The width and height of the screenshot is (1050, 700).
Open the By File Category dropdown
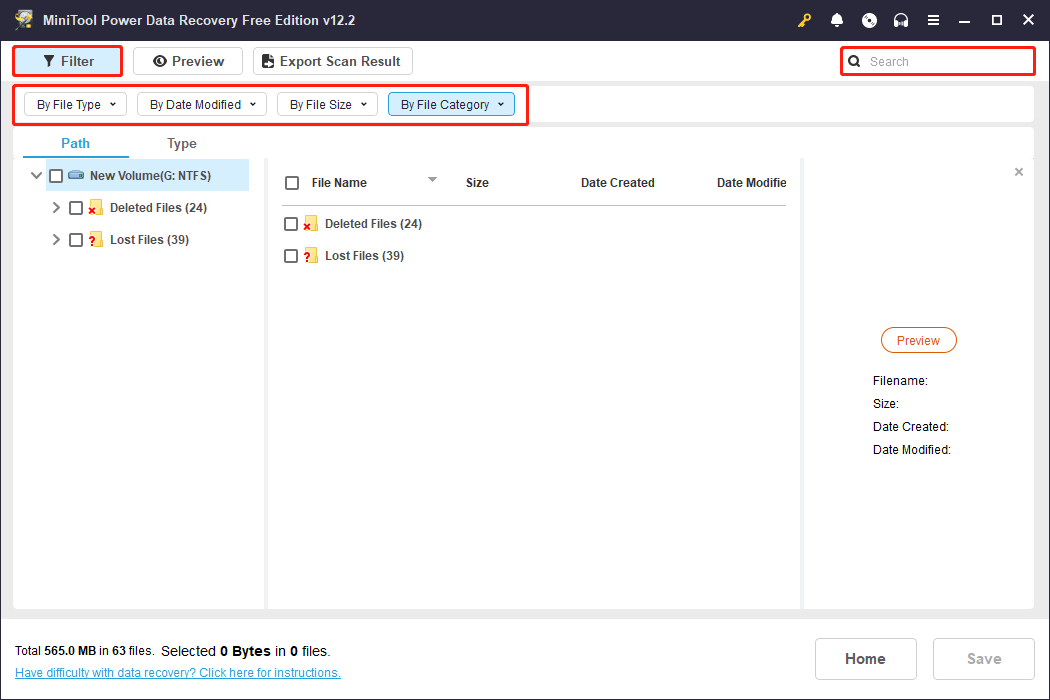pos(451,104)
